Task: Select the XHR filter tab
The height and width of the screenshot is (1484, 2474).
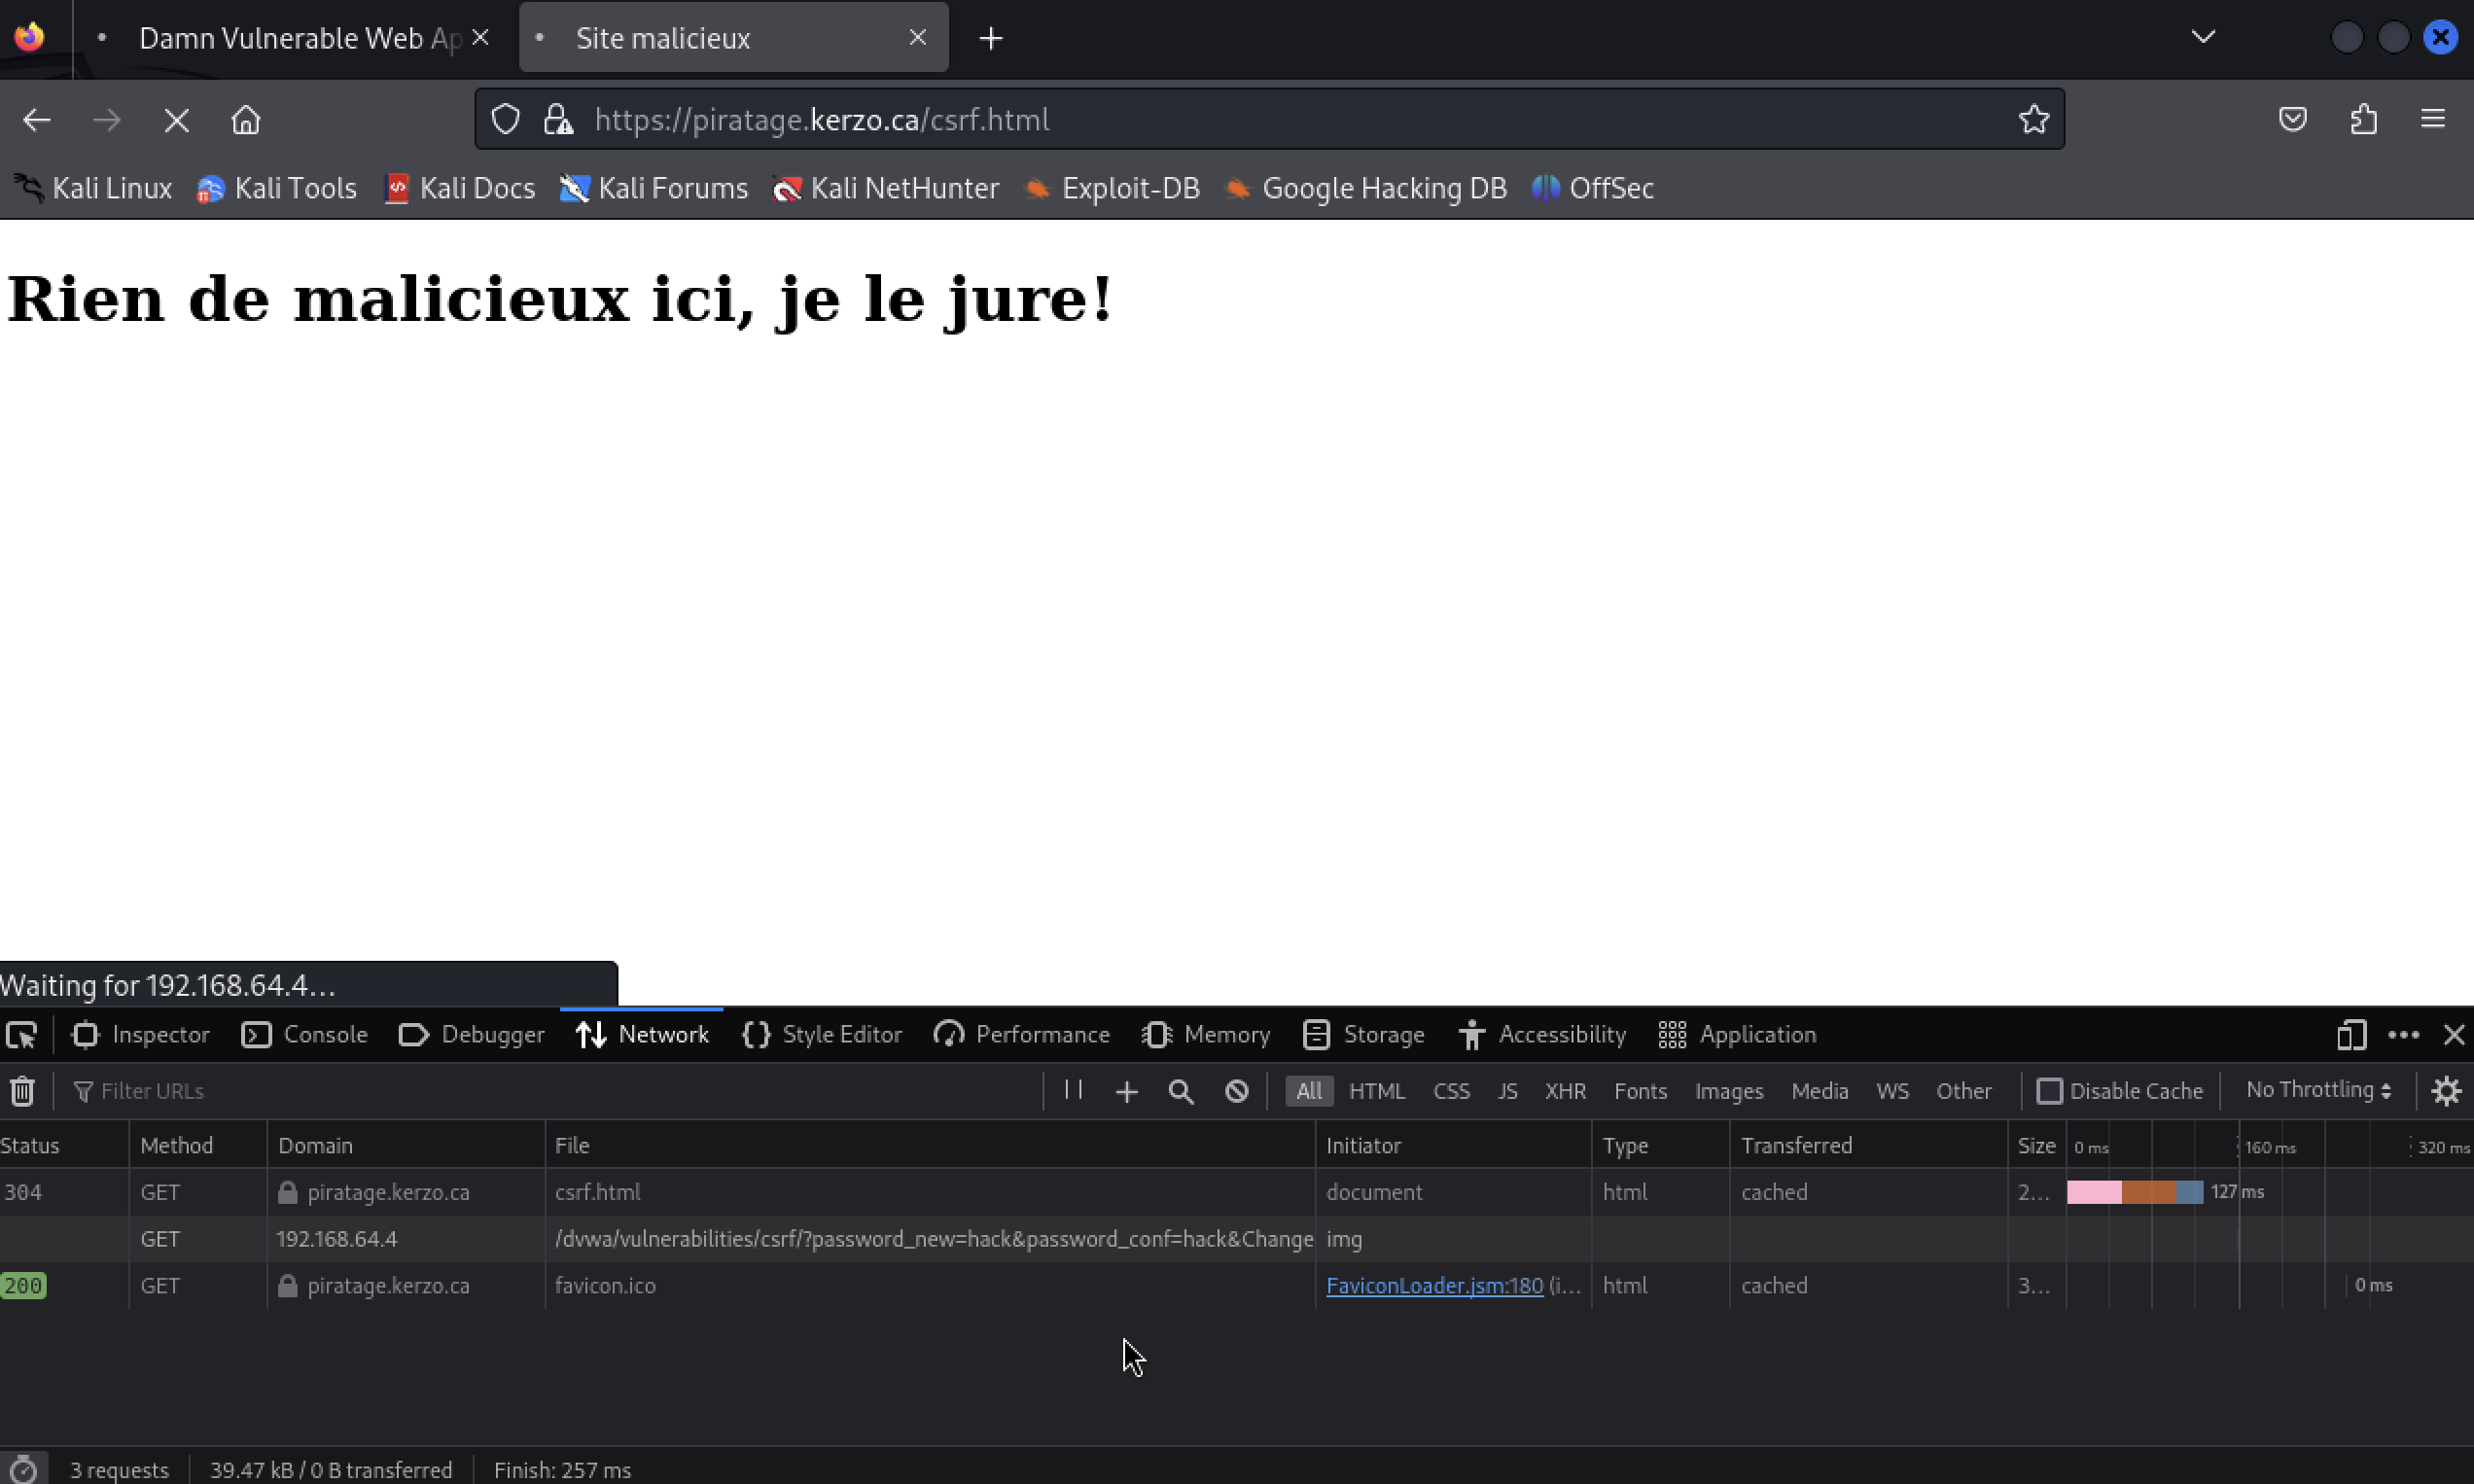Action: (x=1565, y=1090)
